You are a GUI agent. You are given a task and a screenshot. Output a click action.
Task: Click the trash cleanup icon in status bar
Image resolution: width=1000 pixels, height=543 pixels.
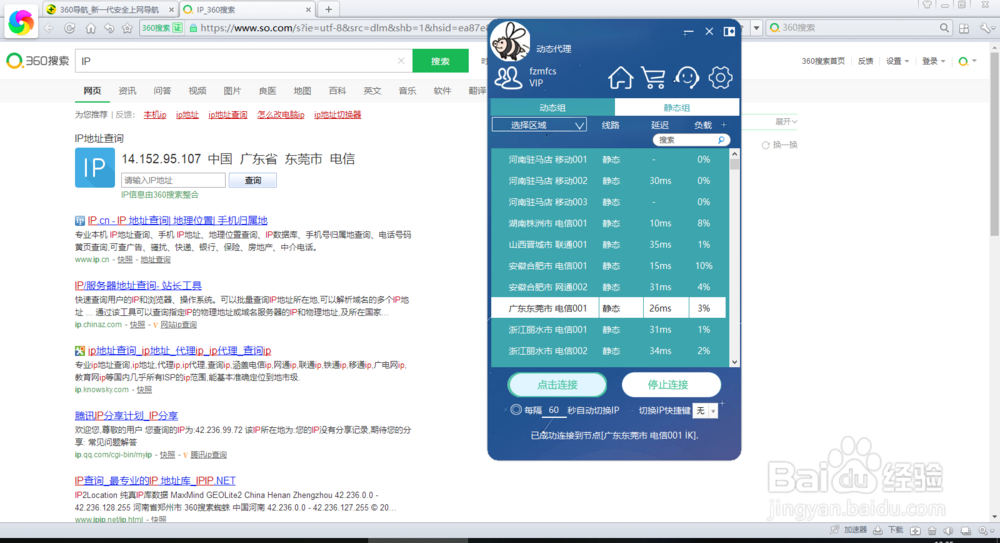tap(932, 530)
